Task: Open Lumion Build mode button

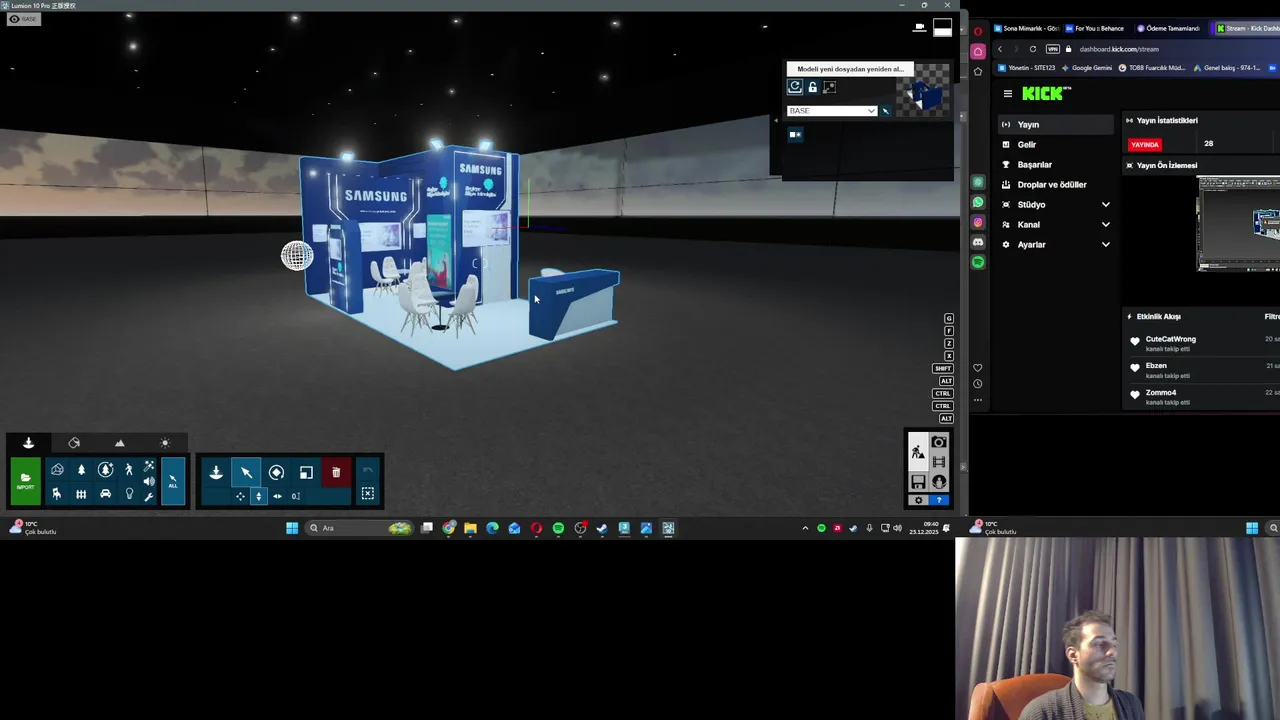Action: click(917, 452)
